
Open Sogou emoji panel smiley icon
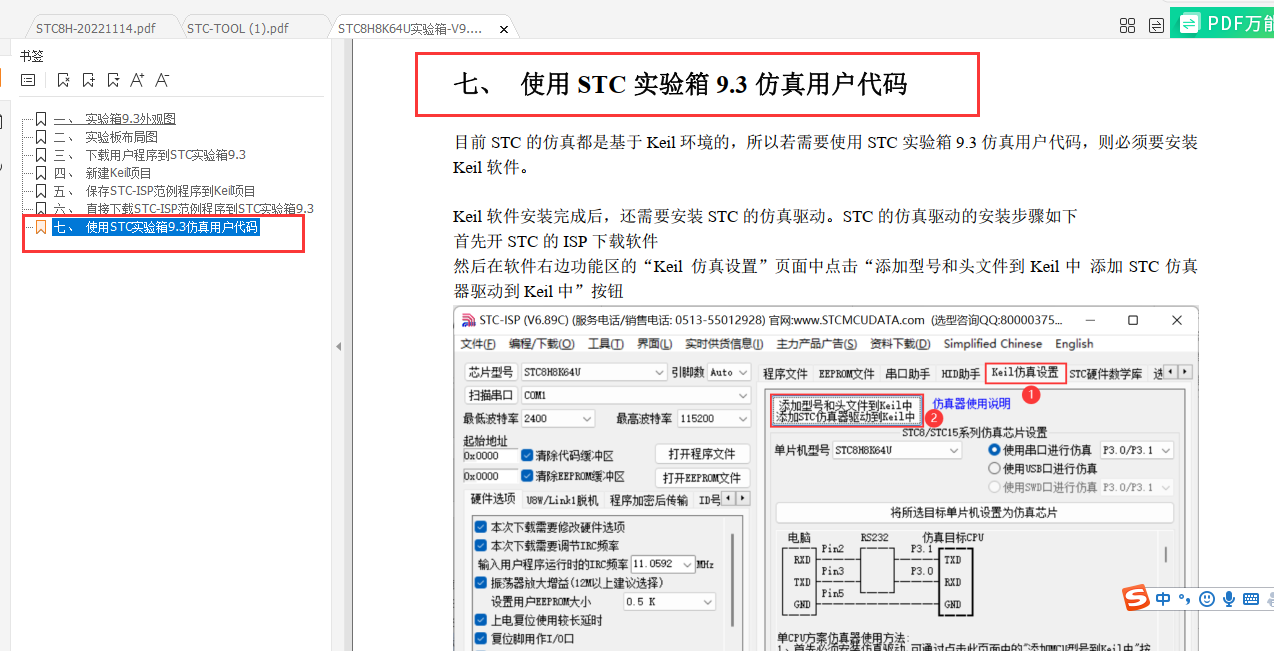[1207, 599]
